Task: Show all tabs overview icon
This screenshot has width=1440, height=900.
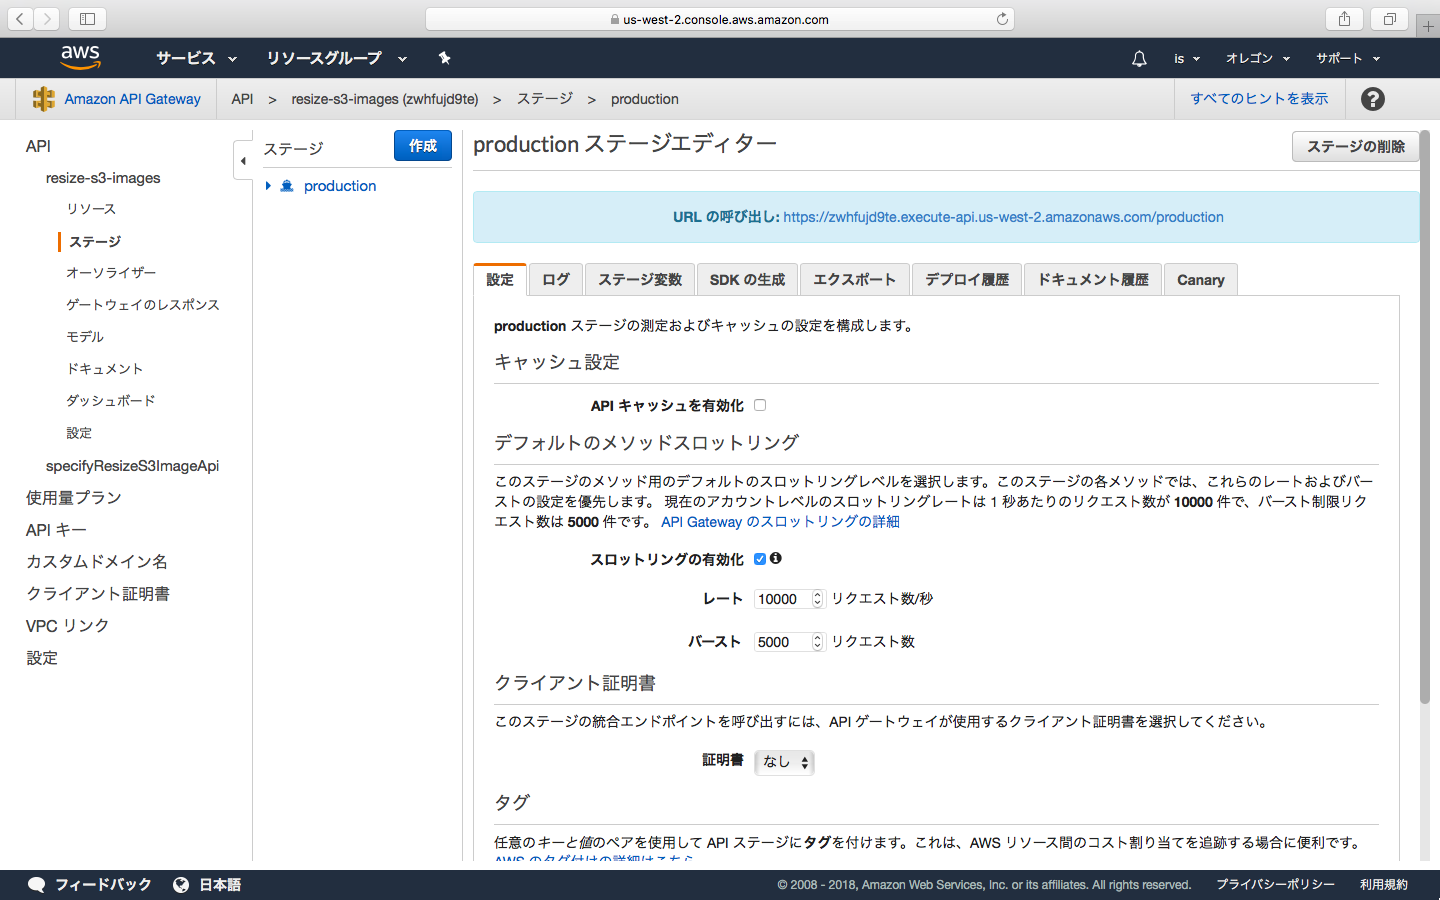Action: pos(1390,19)
